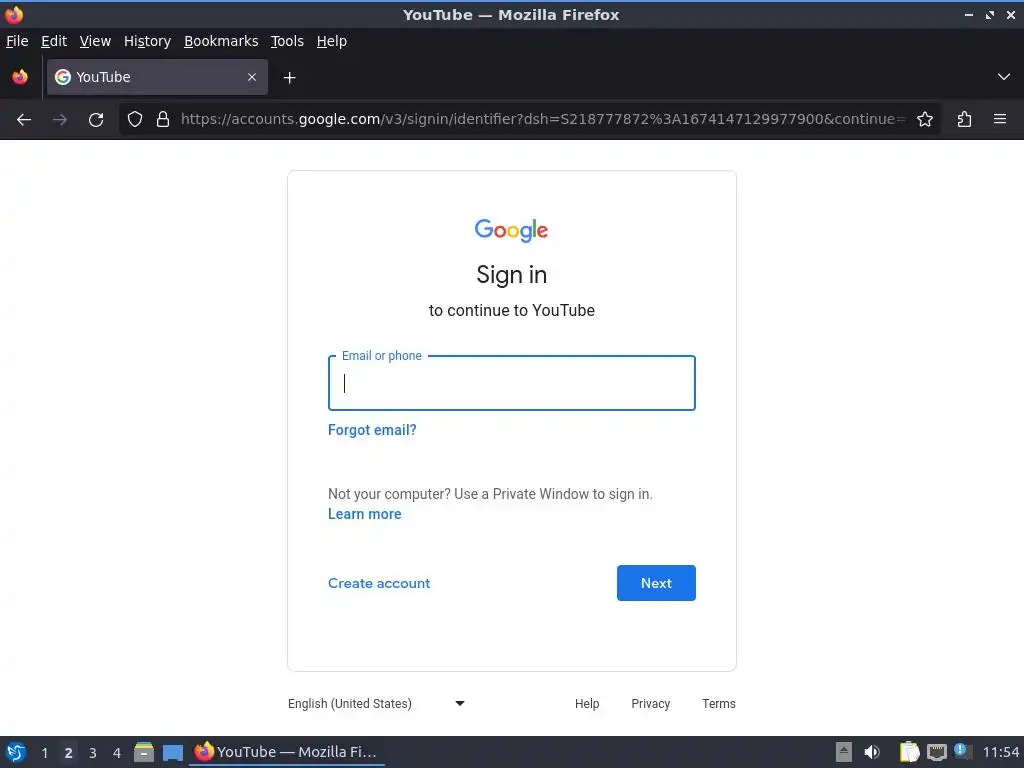Open the Edit menu

point(54,41)
